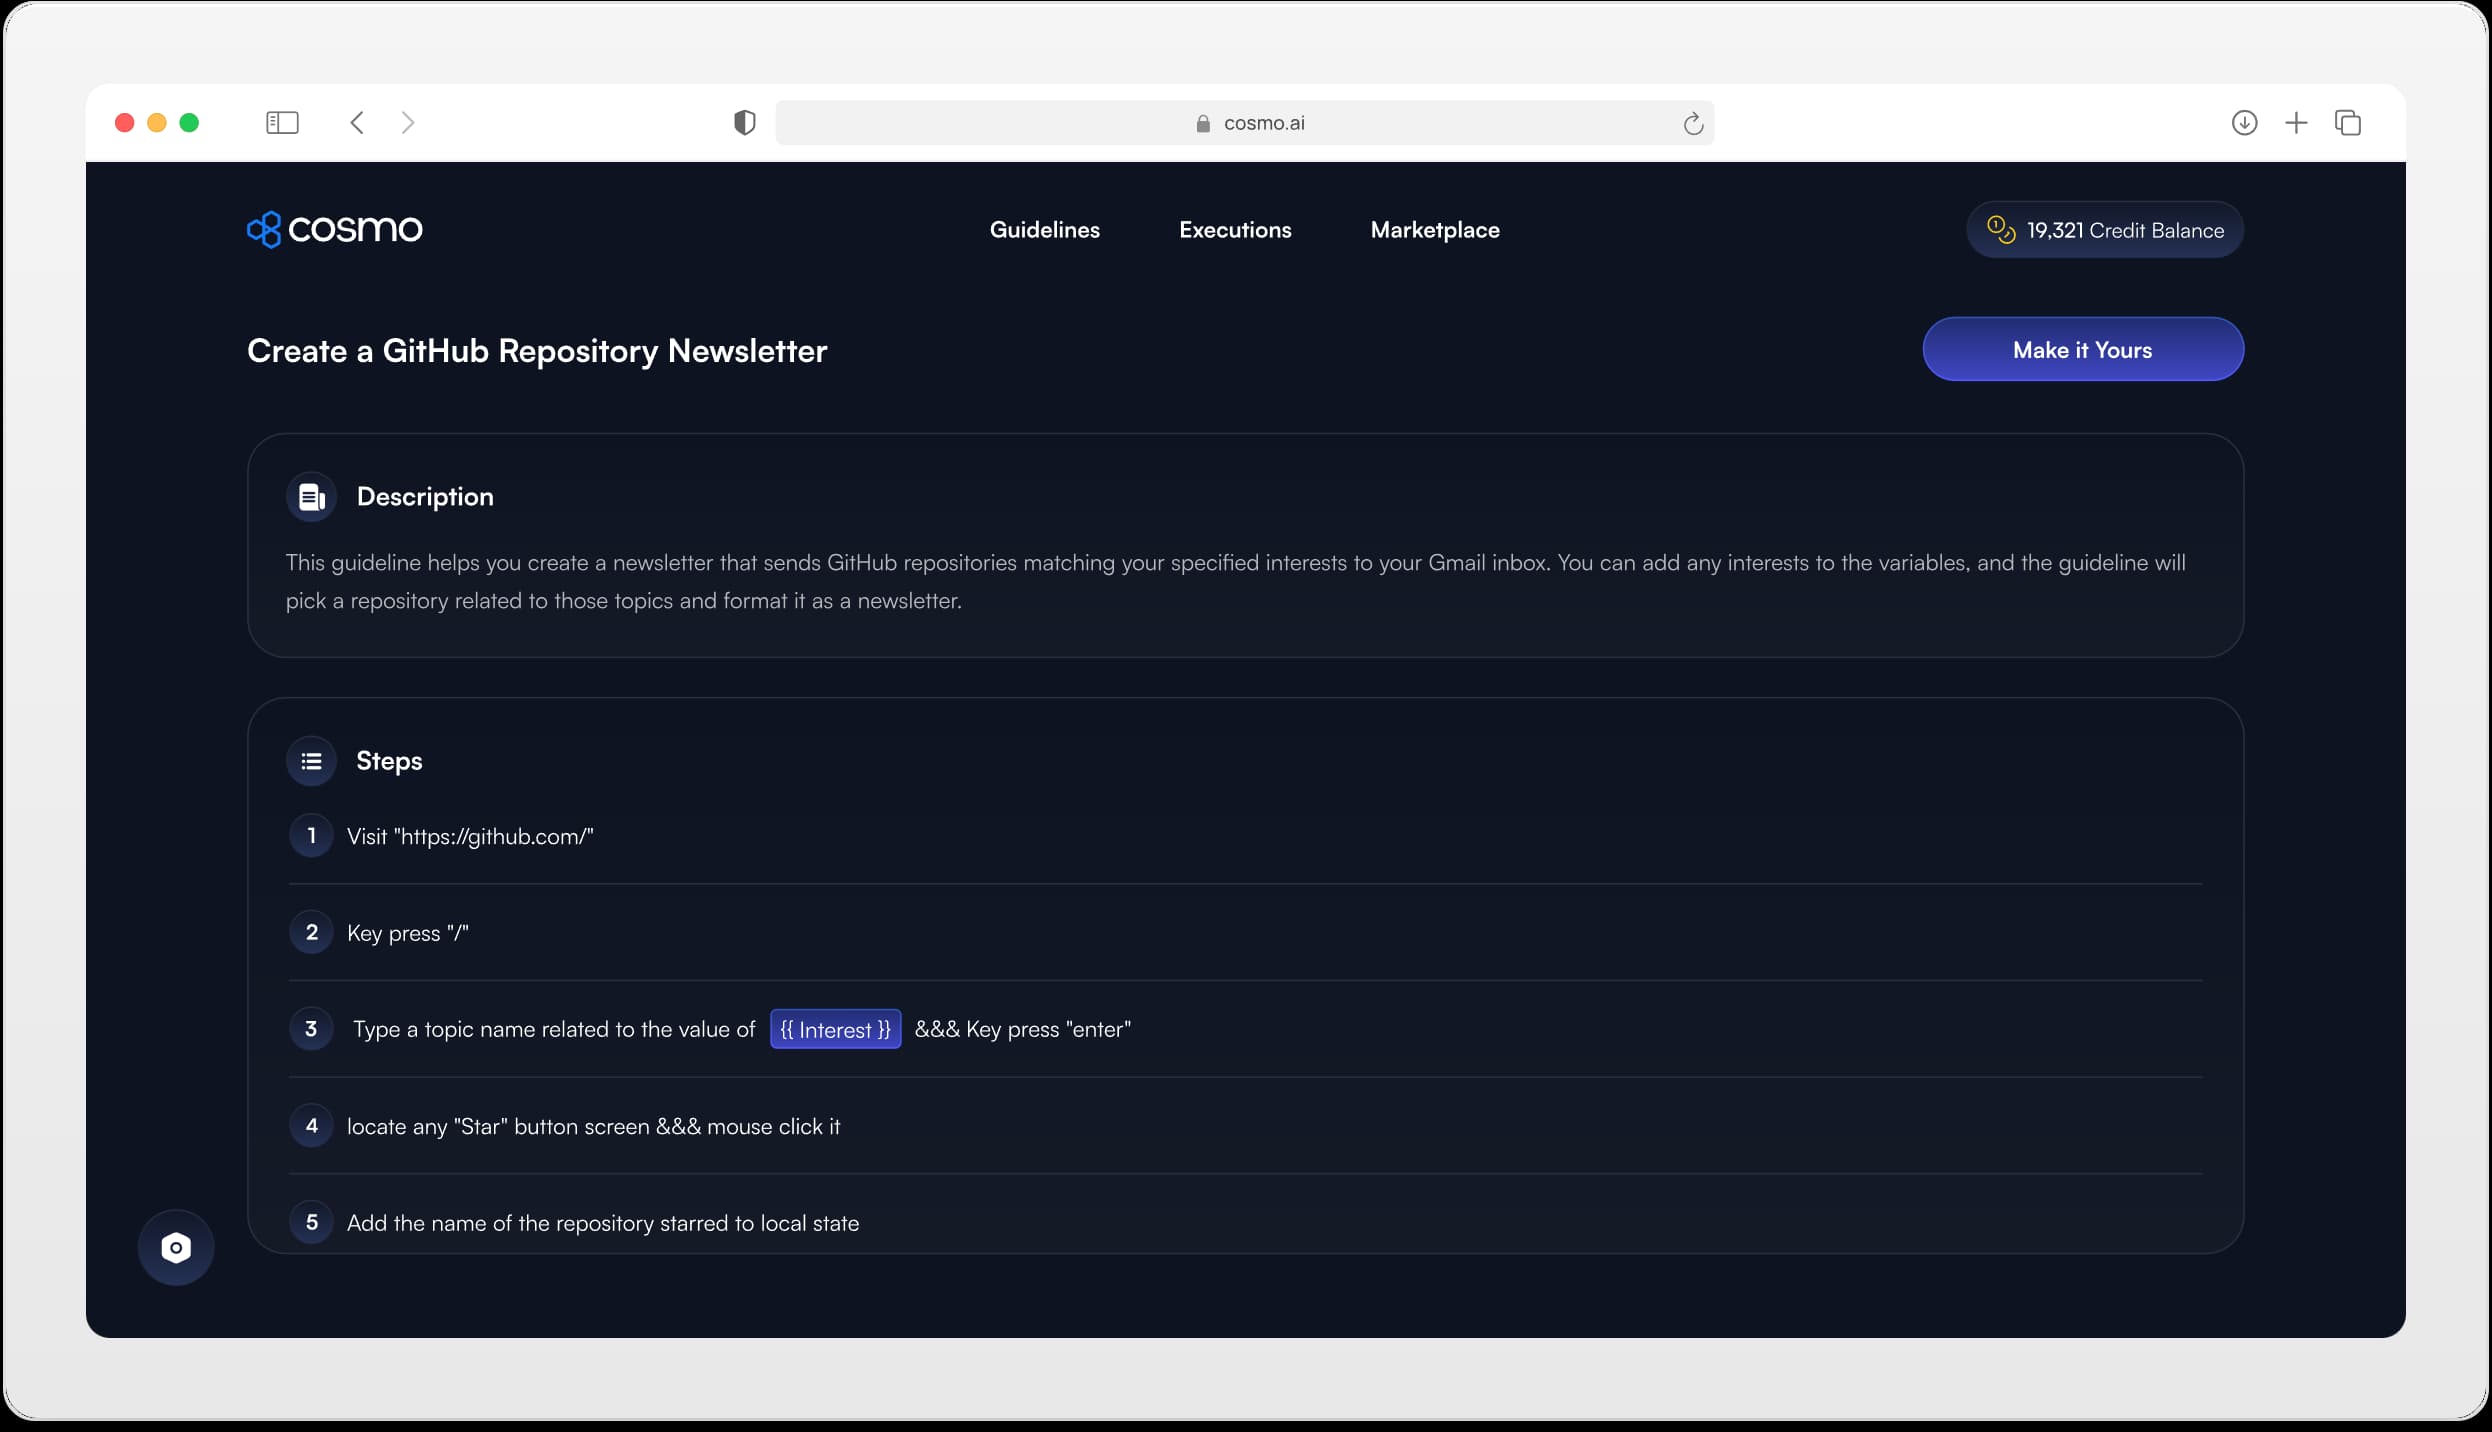Click the step number 5 badge

point(311,1222)
